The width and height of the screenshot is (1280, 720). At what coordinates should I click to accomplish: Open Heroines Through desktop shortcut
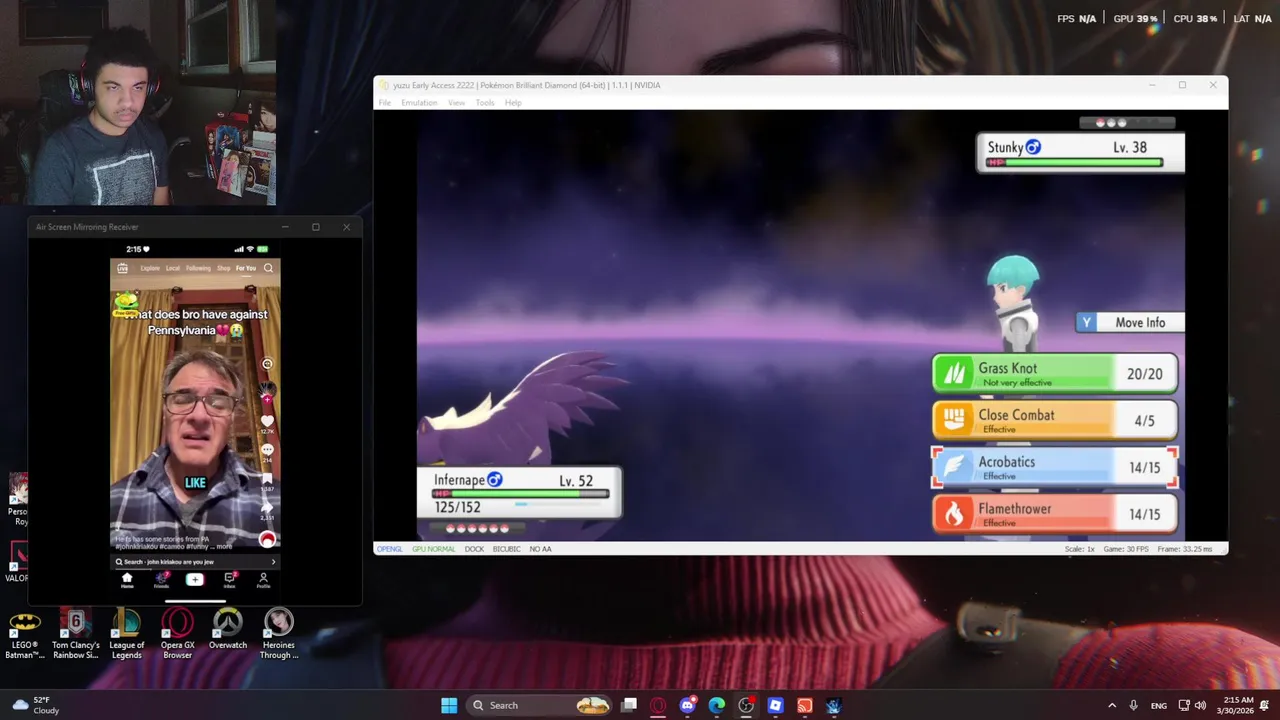[279, 635]
